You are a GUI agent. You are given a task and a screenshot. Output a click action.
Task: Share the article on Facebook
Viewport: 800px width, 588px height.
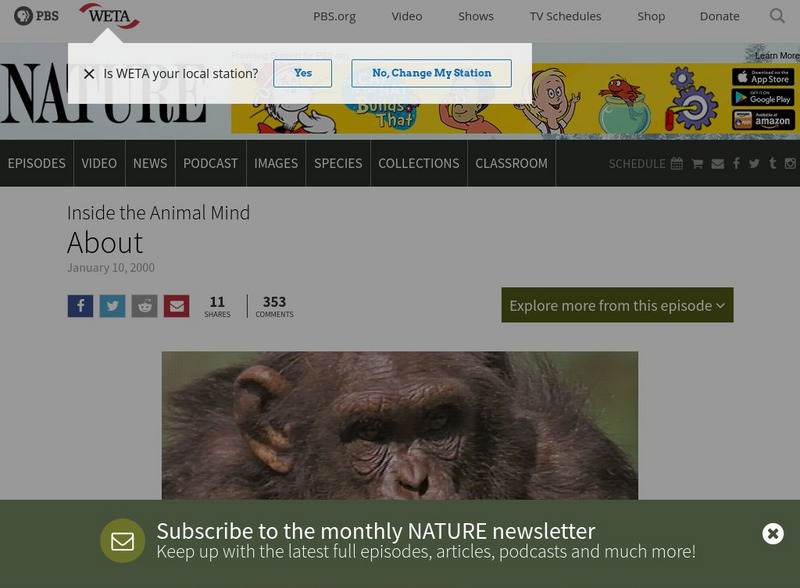[x=80, y=306]
